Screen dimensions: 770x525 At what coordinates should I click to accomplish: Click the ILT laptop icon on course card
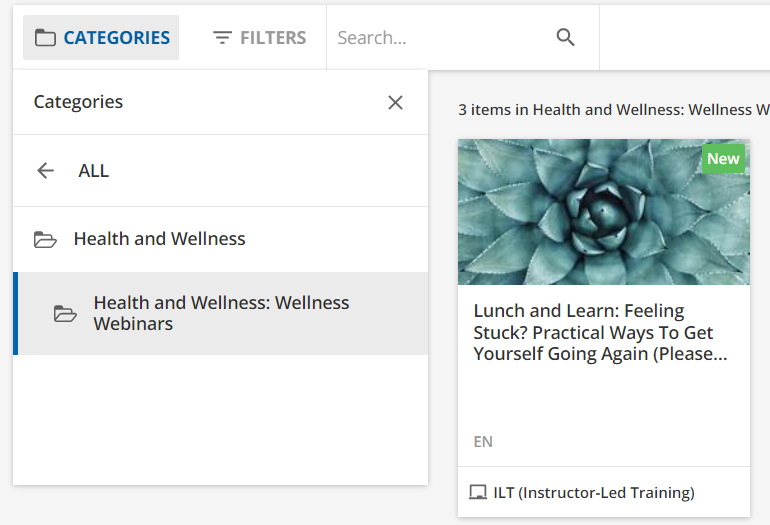click(x=477, y=492)
